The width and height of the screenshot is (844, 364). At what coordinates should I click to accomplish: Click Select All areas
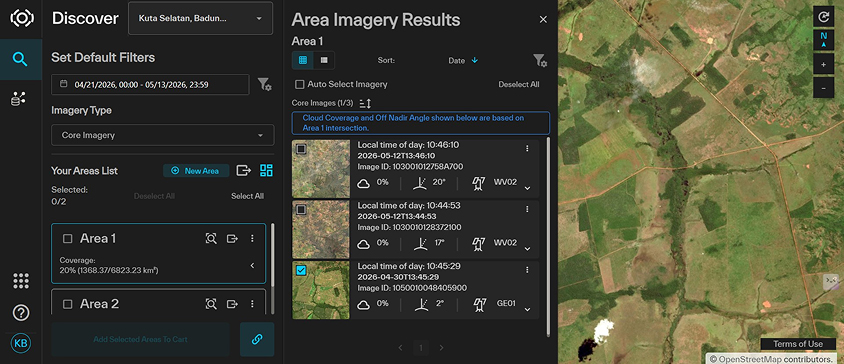coord(248,196)
